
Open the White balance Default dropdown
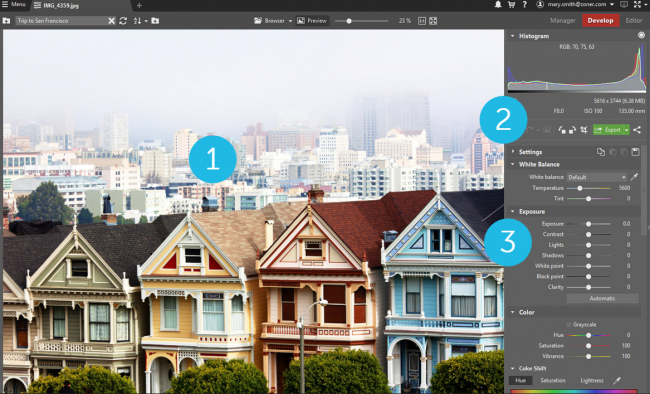(x=597, y=177)
